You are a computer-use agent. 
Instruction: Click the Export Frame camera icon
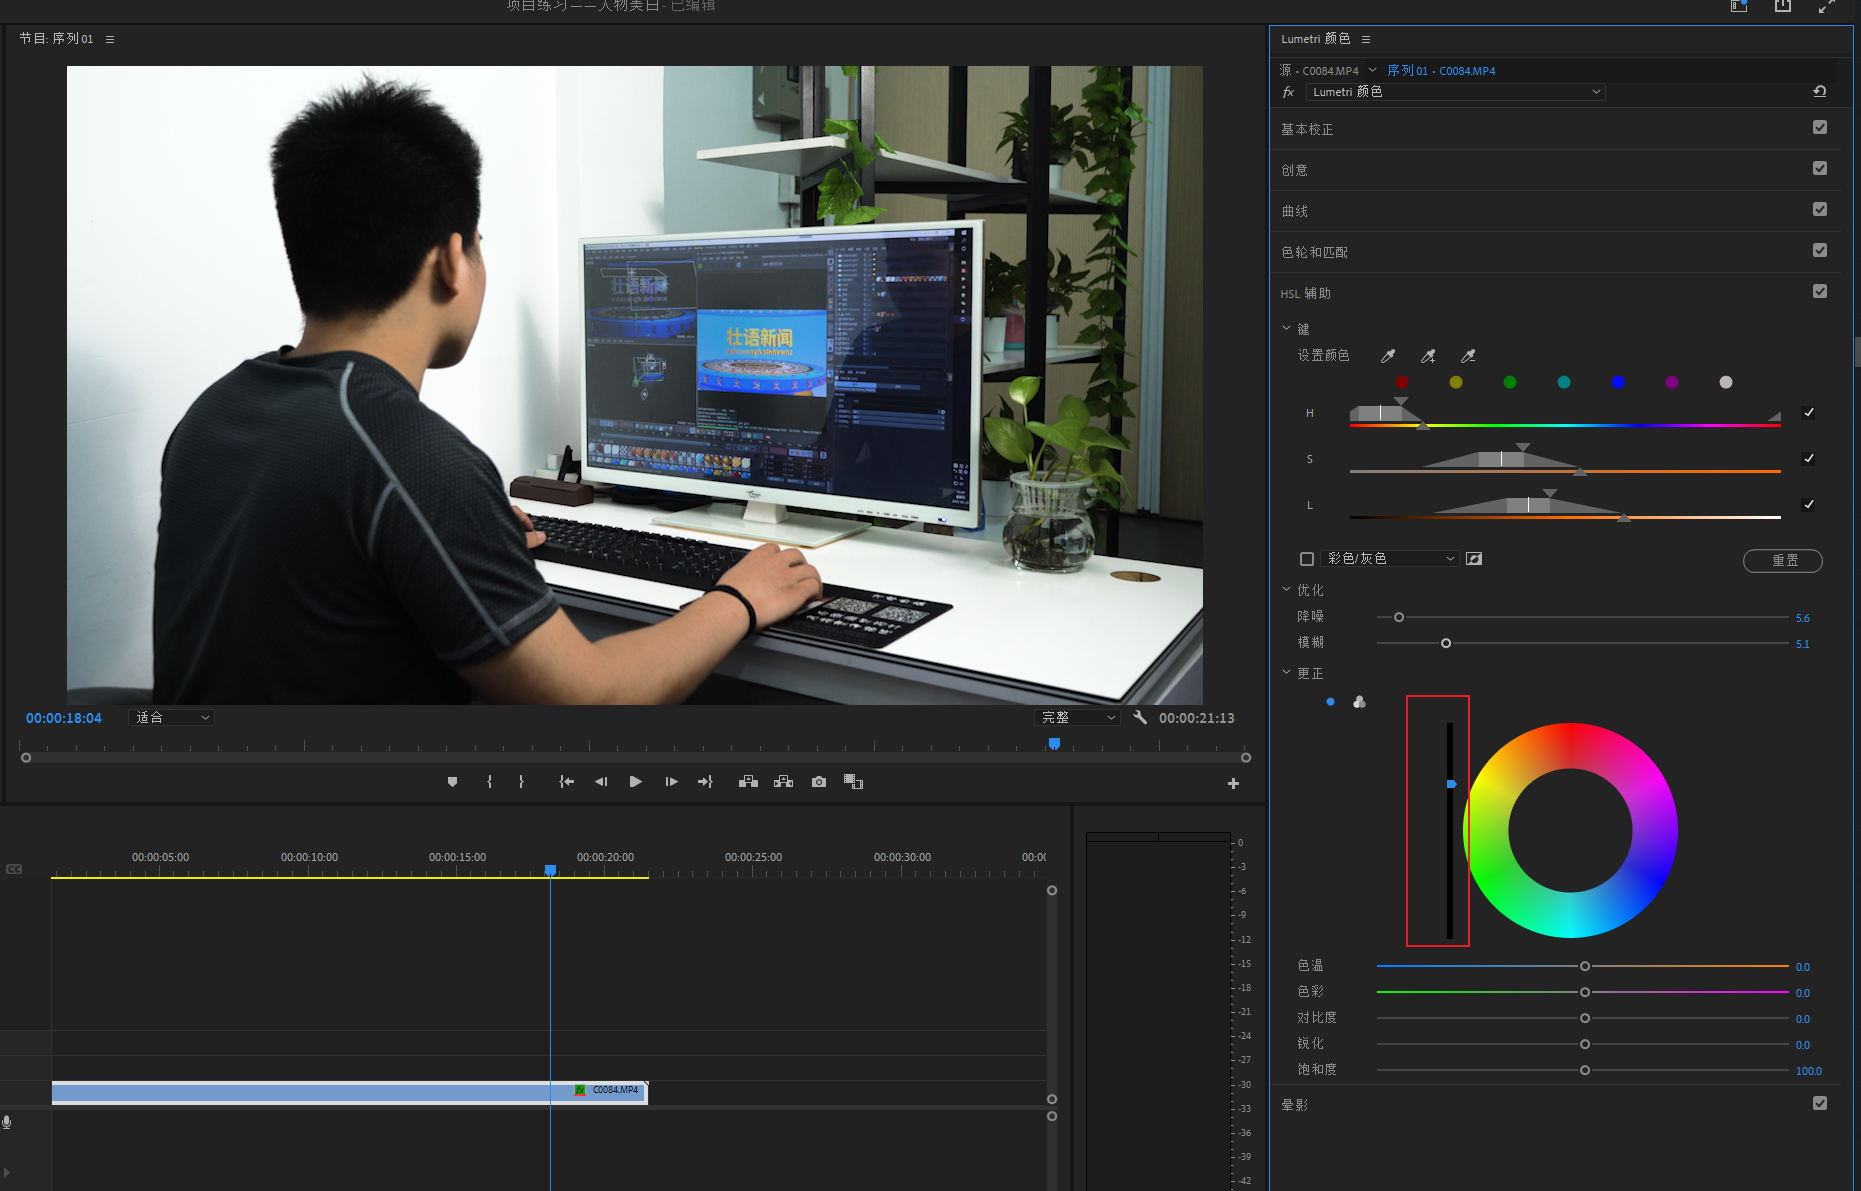coord(819,782)
